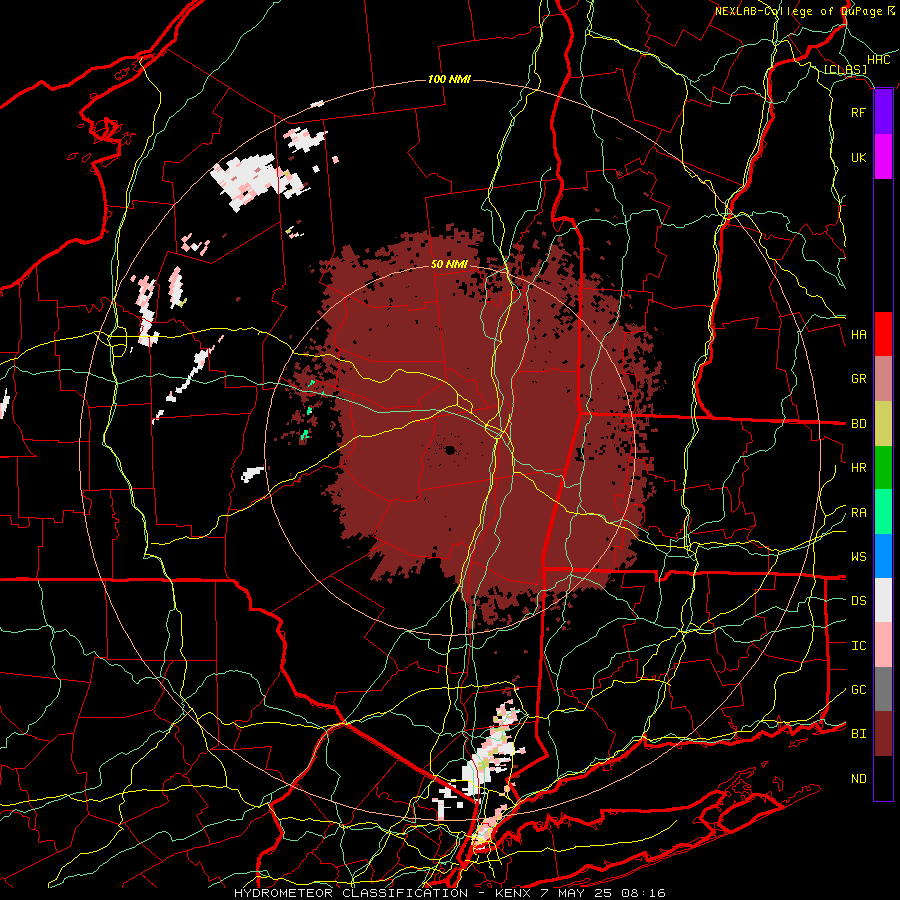900x900 pixels.
Task: Select the HR legend label
Action: pyautogui.click(x=858, y=468)
